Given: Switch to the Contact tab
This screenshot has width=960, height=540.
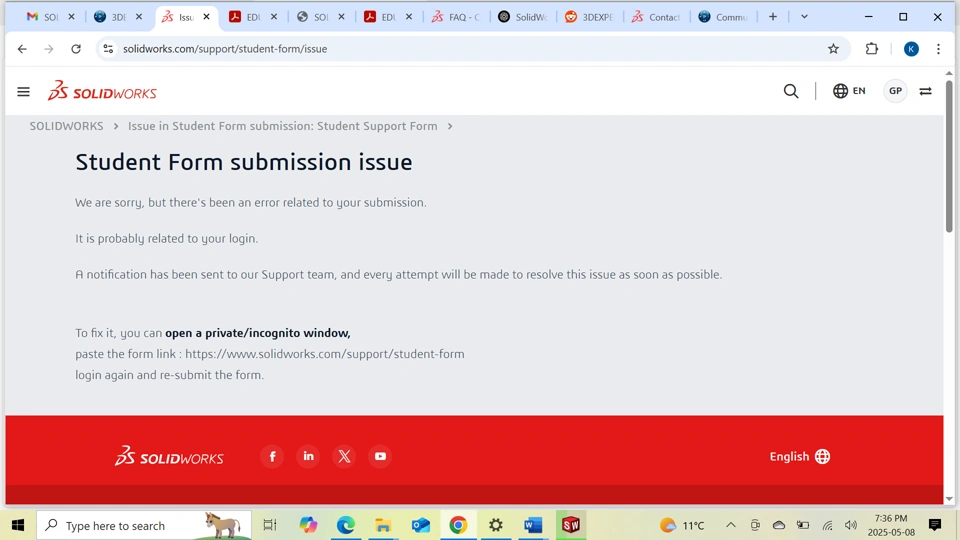Looking at the screenshot, I should [656, 17].
